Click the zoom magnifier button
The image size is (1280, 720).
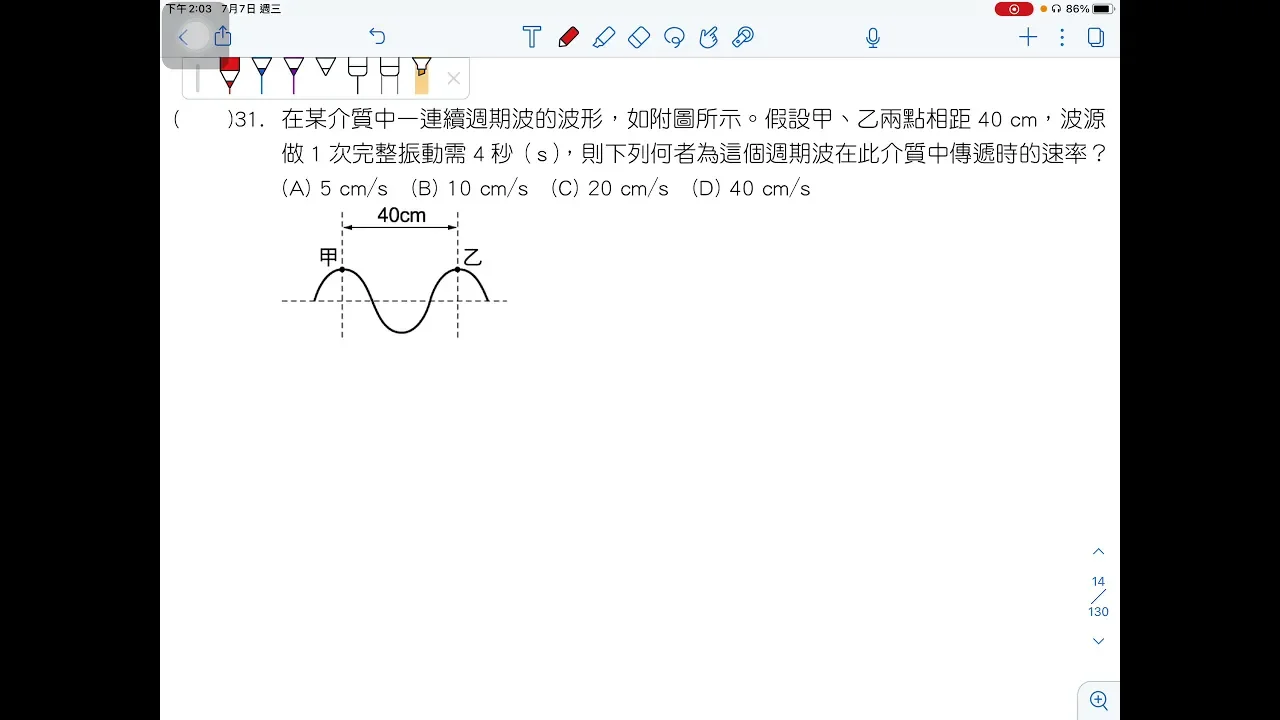click(1099, 700)
